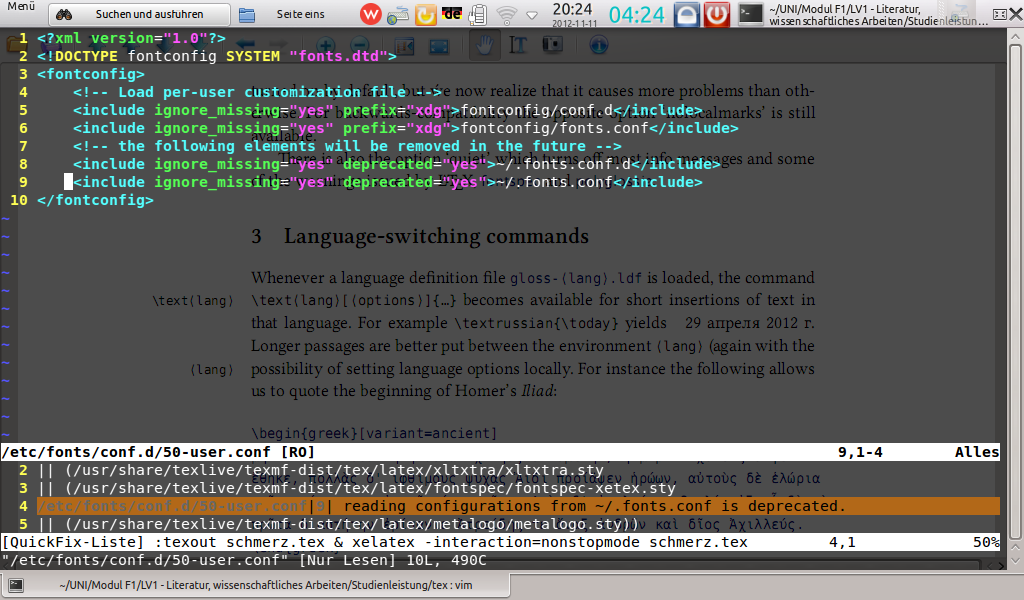Click the red power shutdown icon
Viewport: 1024px width, 600px height.
716,14
